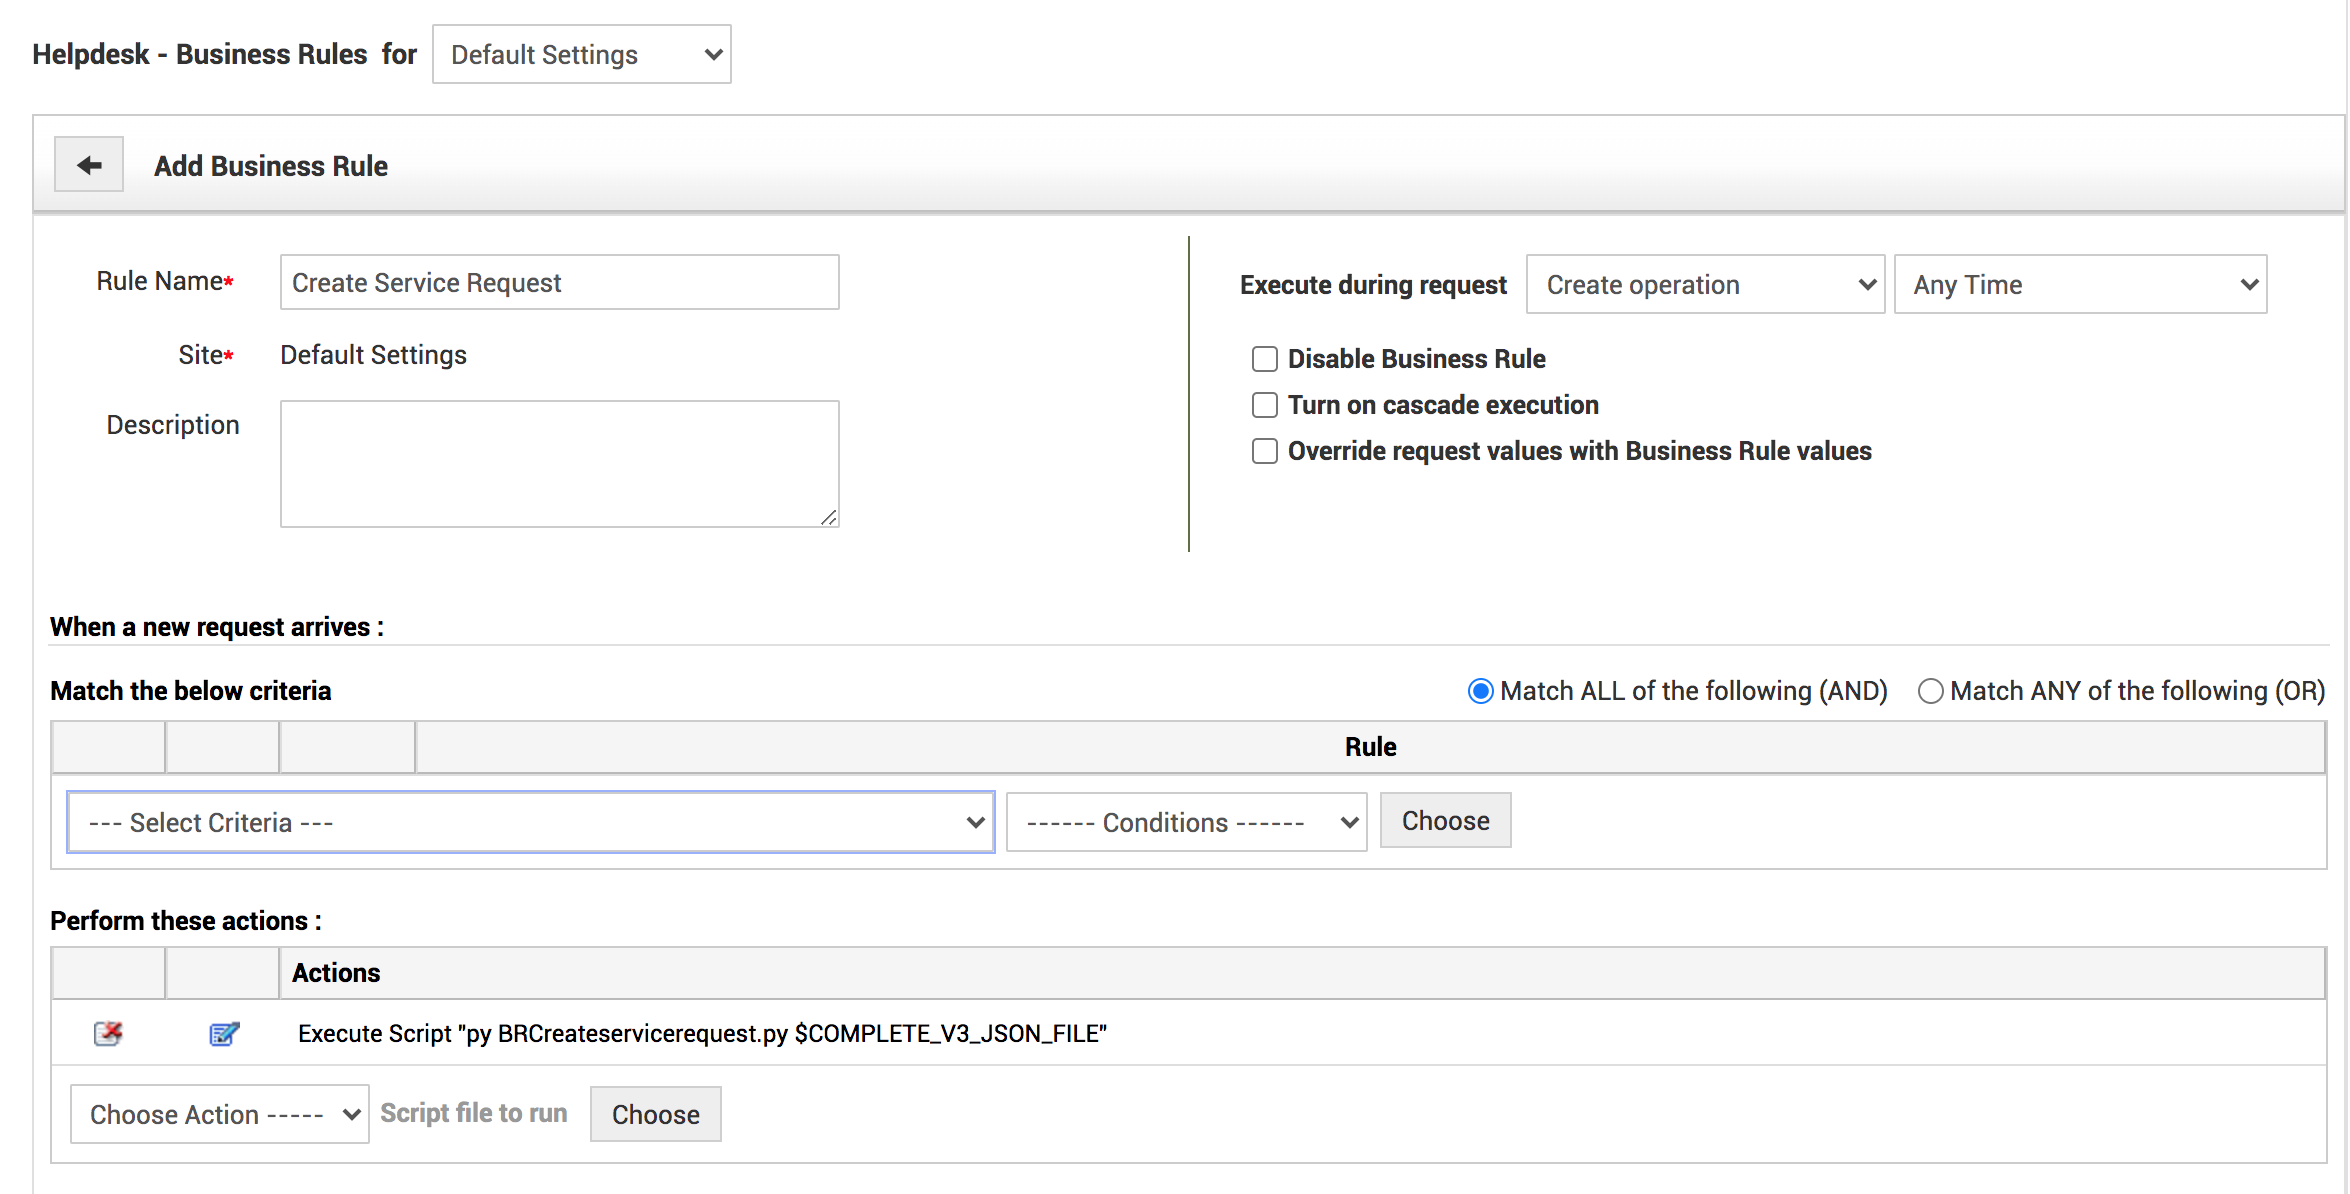Open the Create operation dropdown
This screenshot has width=2350, height=1194.
[x=1705, y=285]
